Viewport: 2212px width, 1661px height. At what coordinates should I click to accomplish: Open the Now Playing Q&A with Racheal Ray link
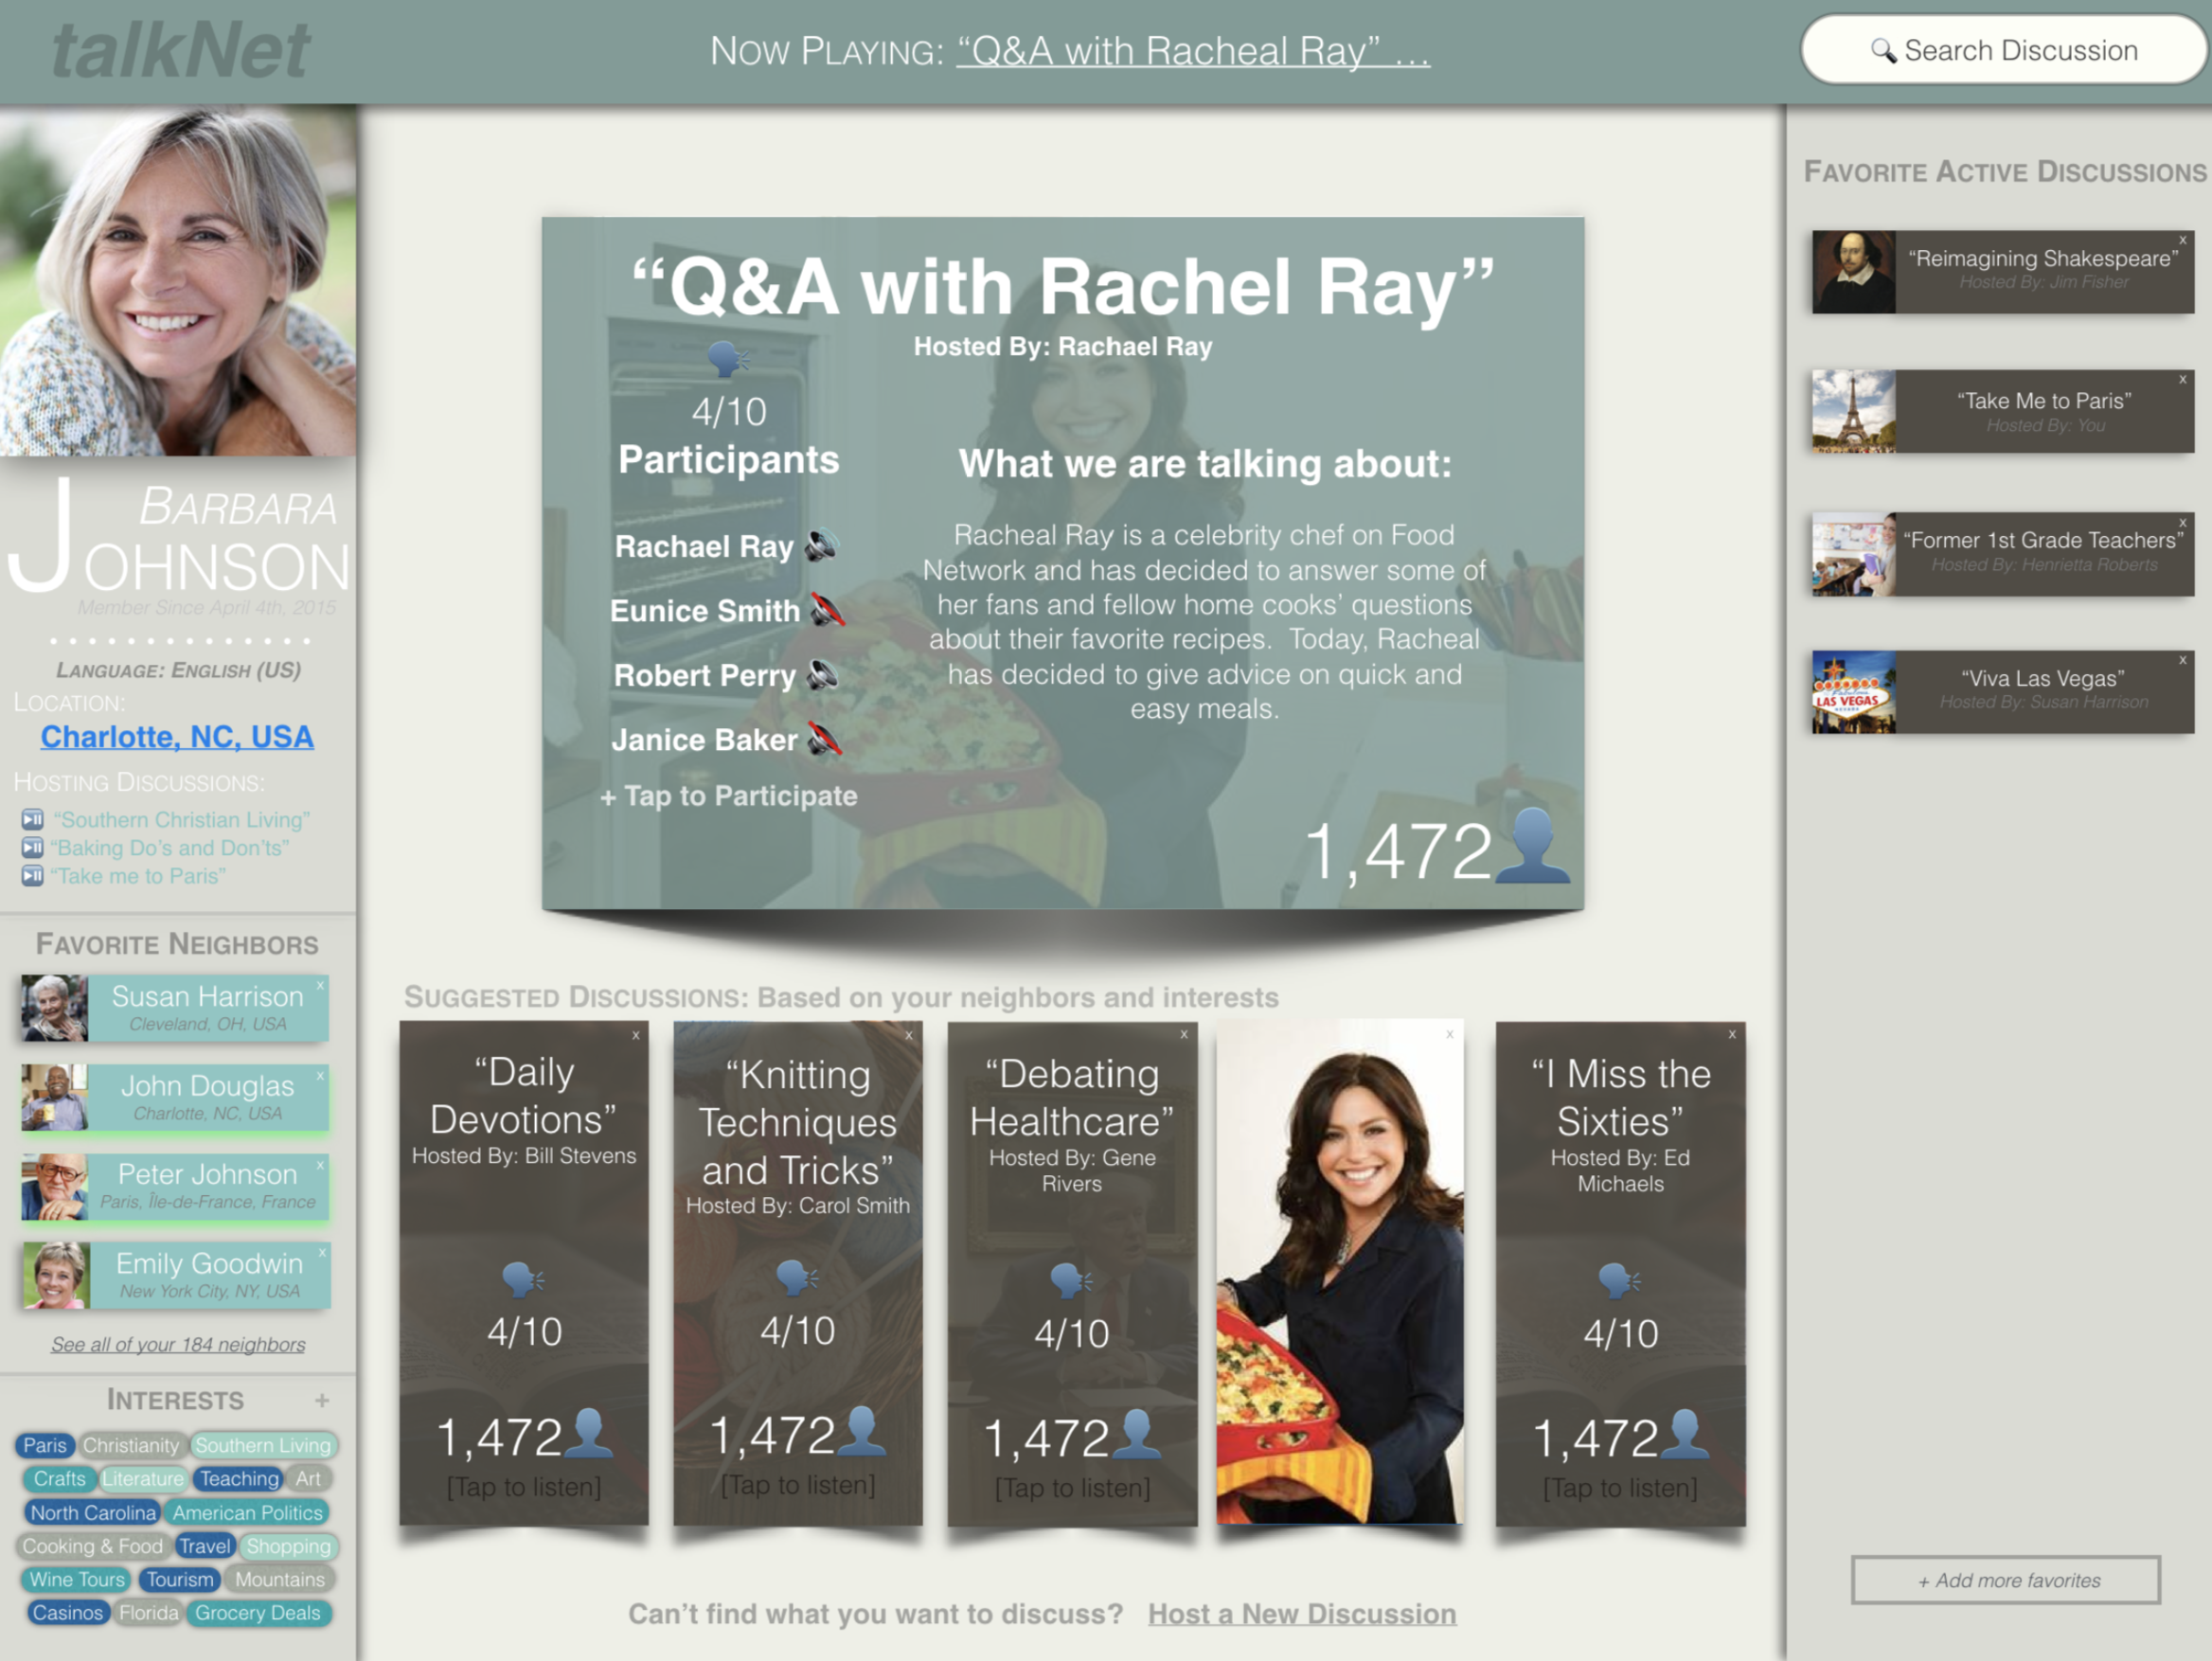1193,51
